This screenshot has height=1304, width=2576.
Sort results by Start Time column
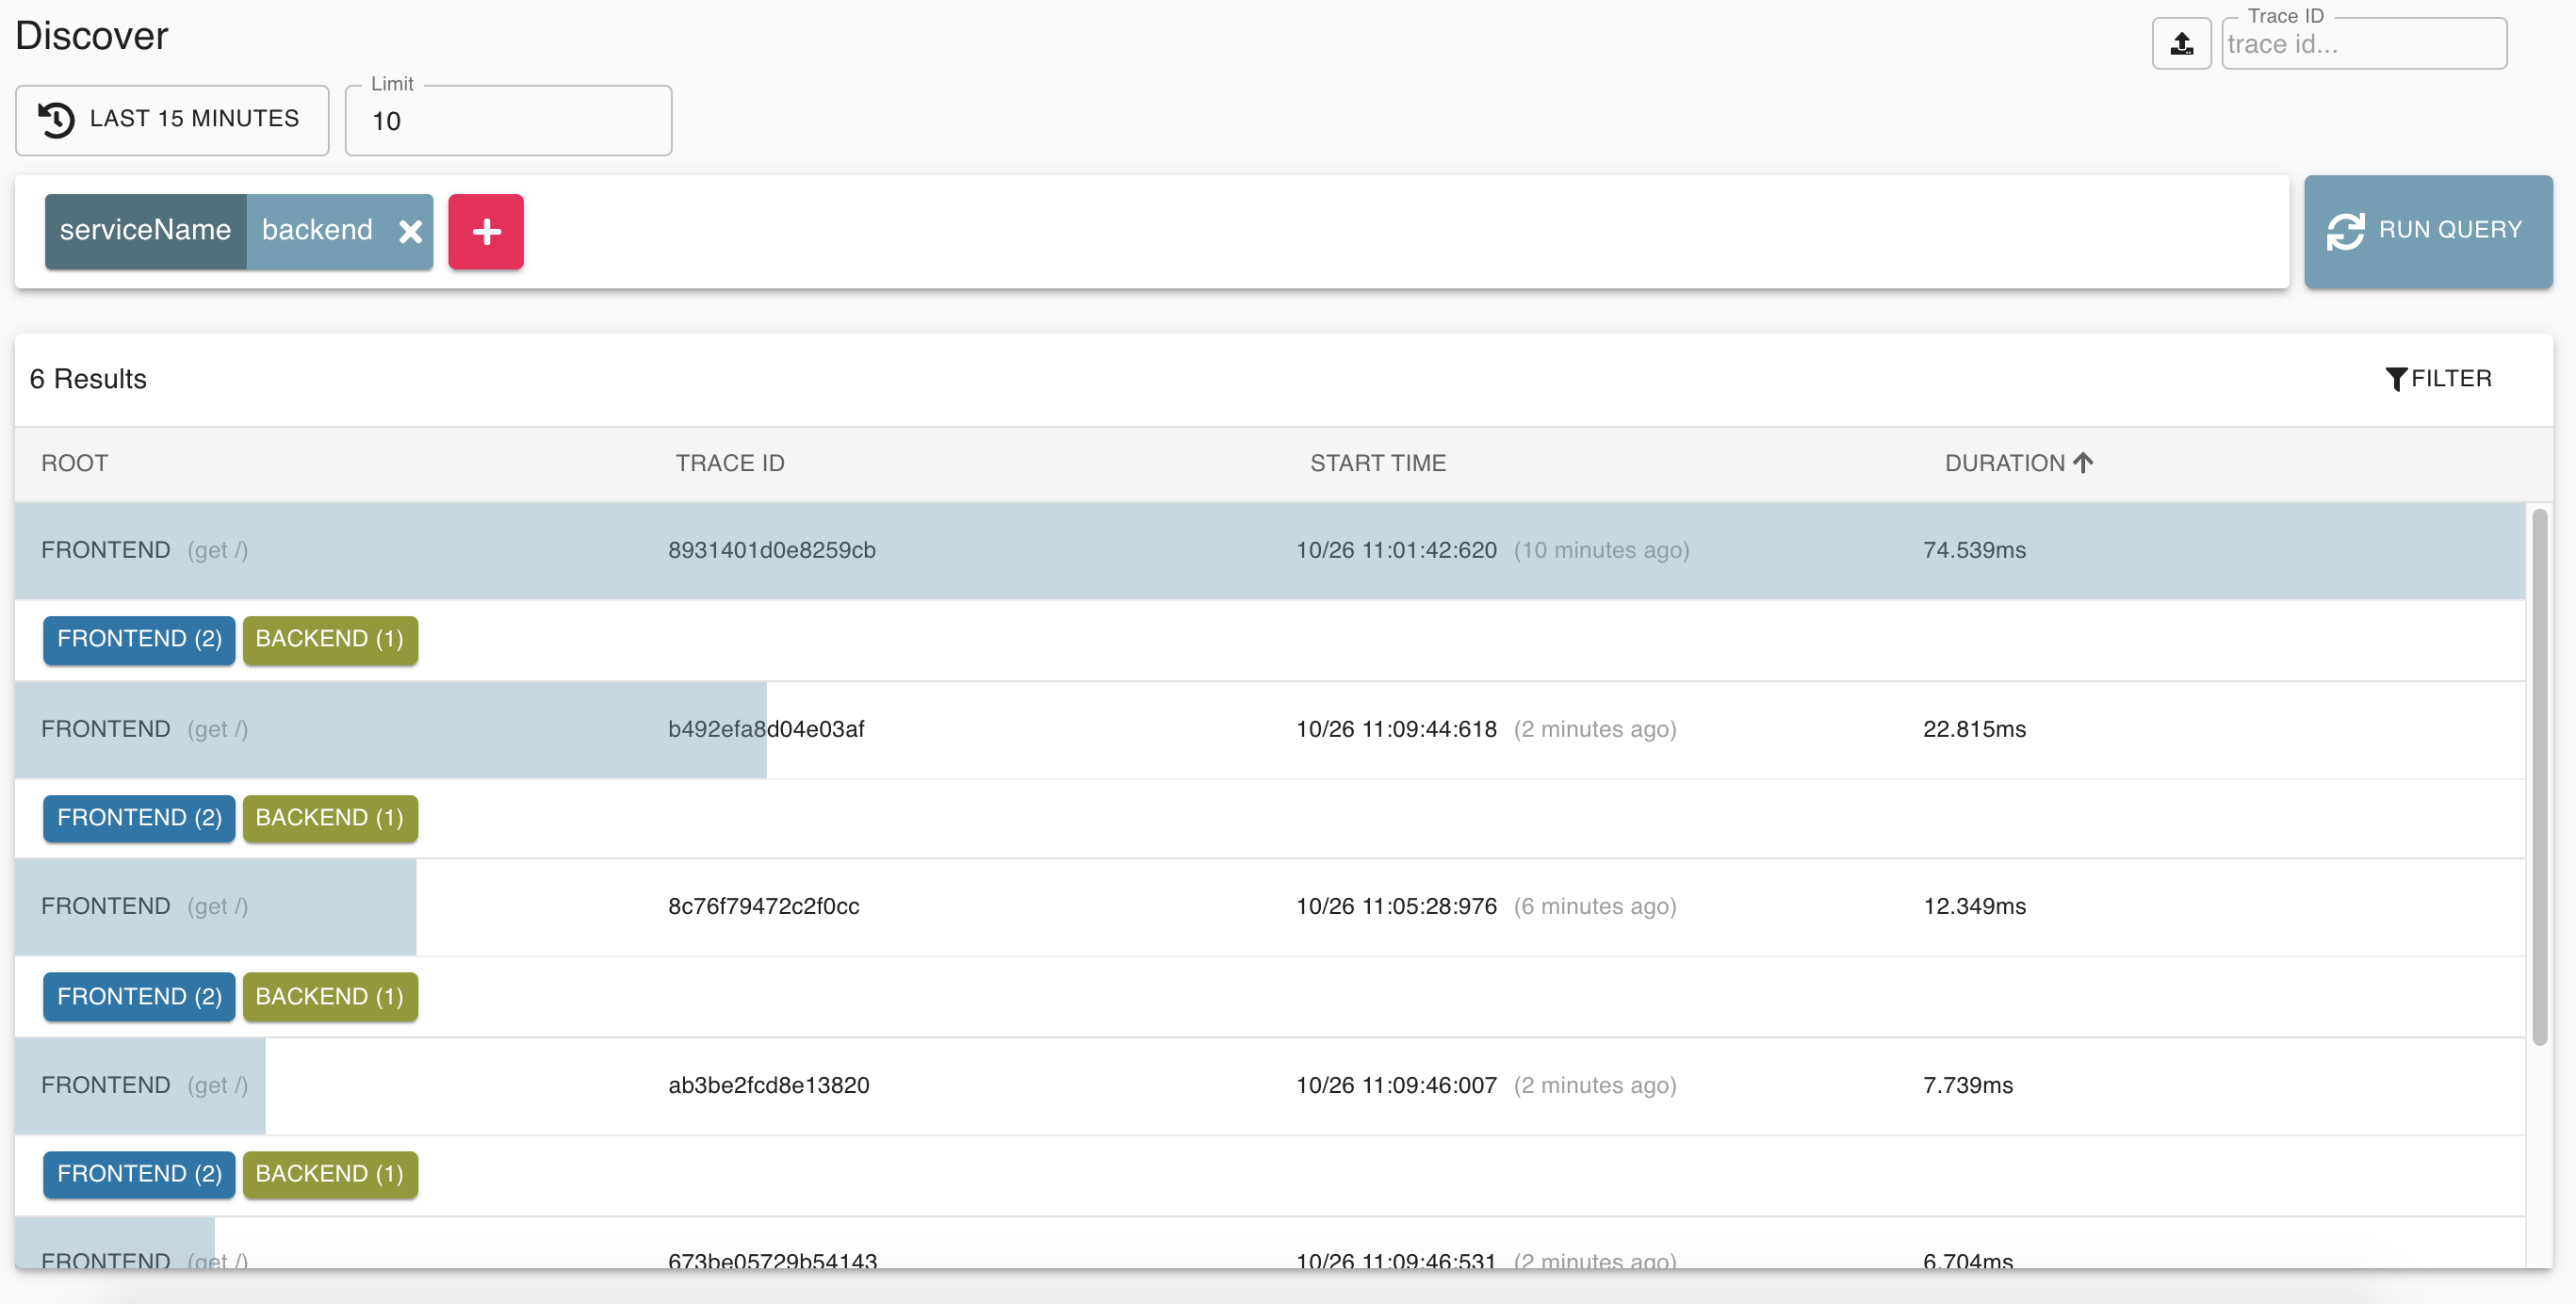pos(1377,463)
